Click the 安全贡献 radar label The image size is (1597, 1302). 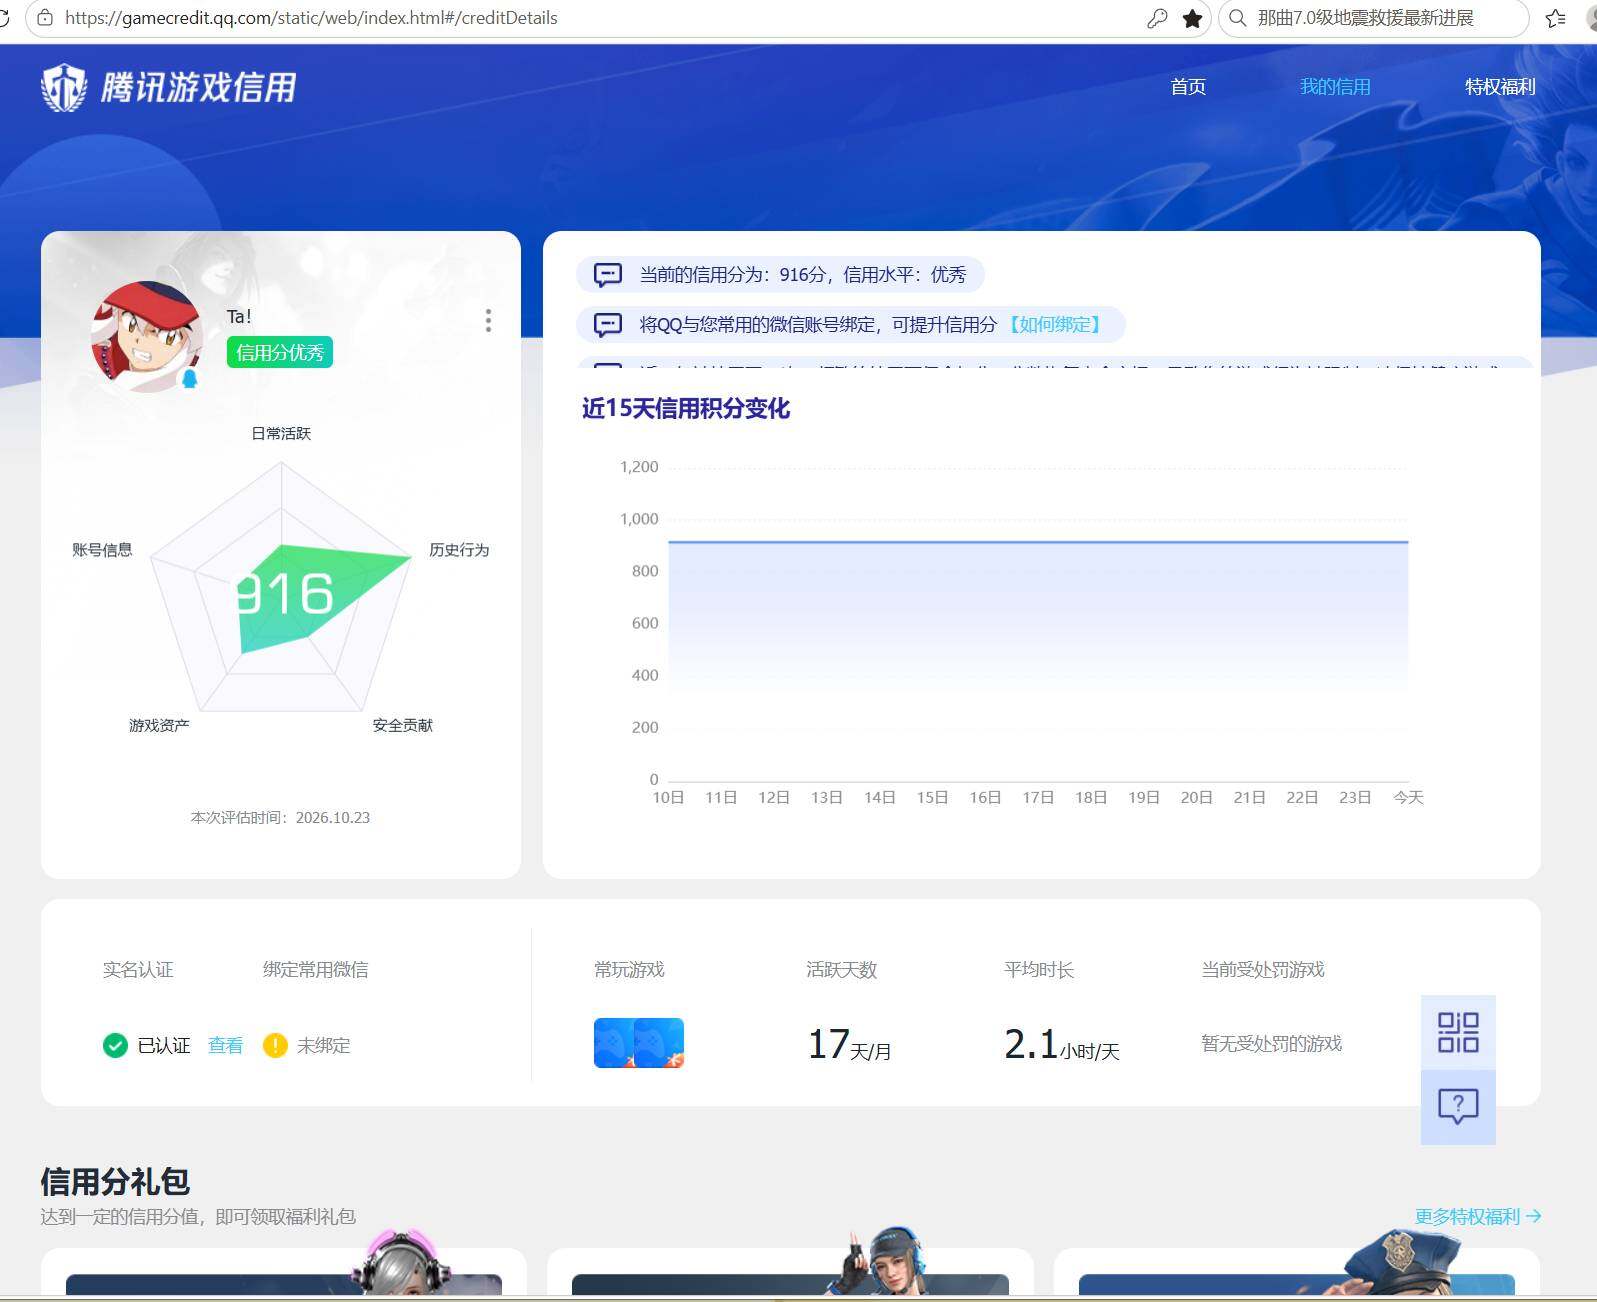(403, 725)
